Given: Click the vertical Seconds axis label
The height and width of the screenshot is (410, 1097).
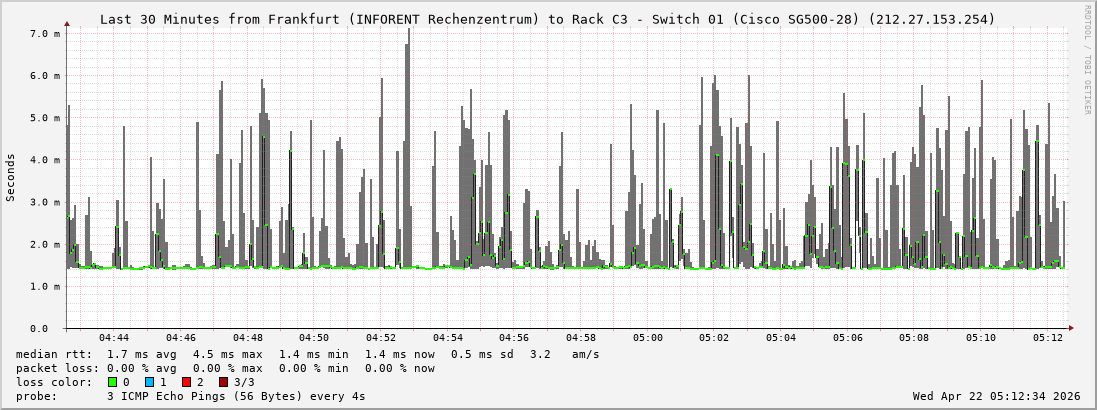Looking at the screenshot, I should tap(11, 178).
